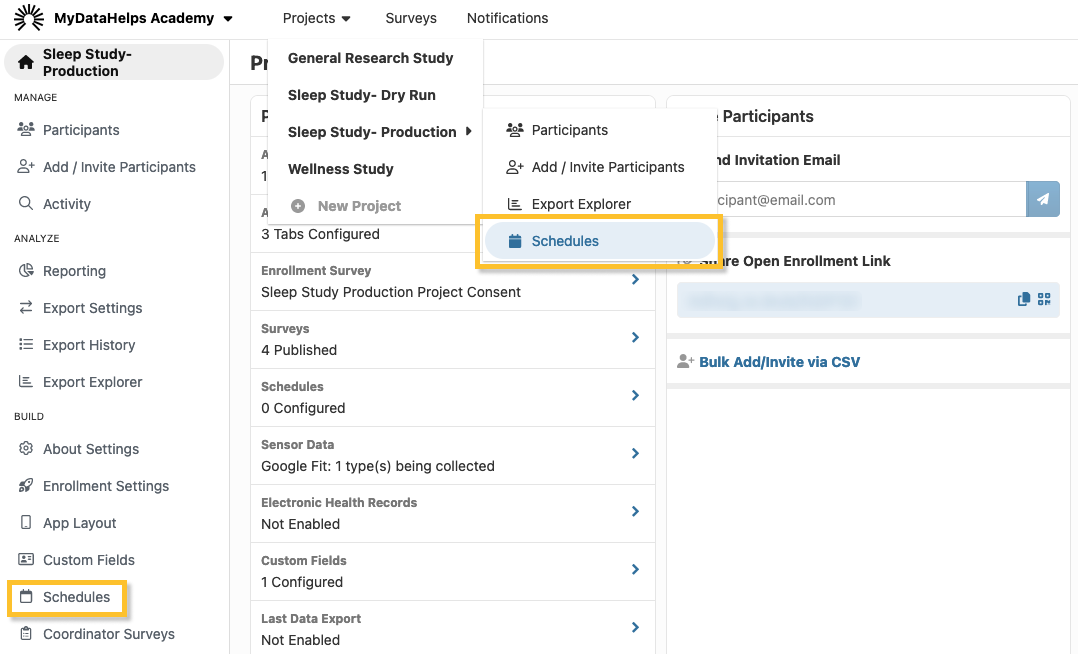Open Surveys in the top navigation
Image resolution: width=1078 pixels, height=654 pixels.
point(410,18)
